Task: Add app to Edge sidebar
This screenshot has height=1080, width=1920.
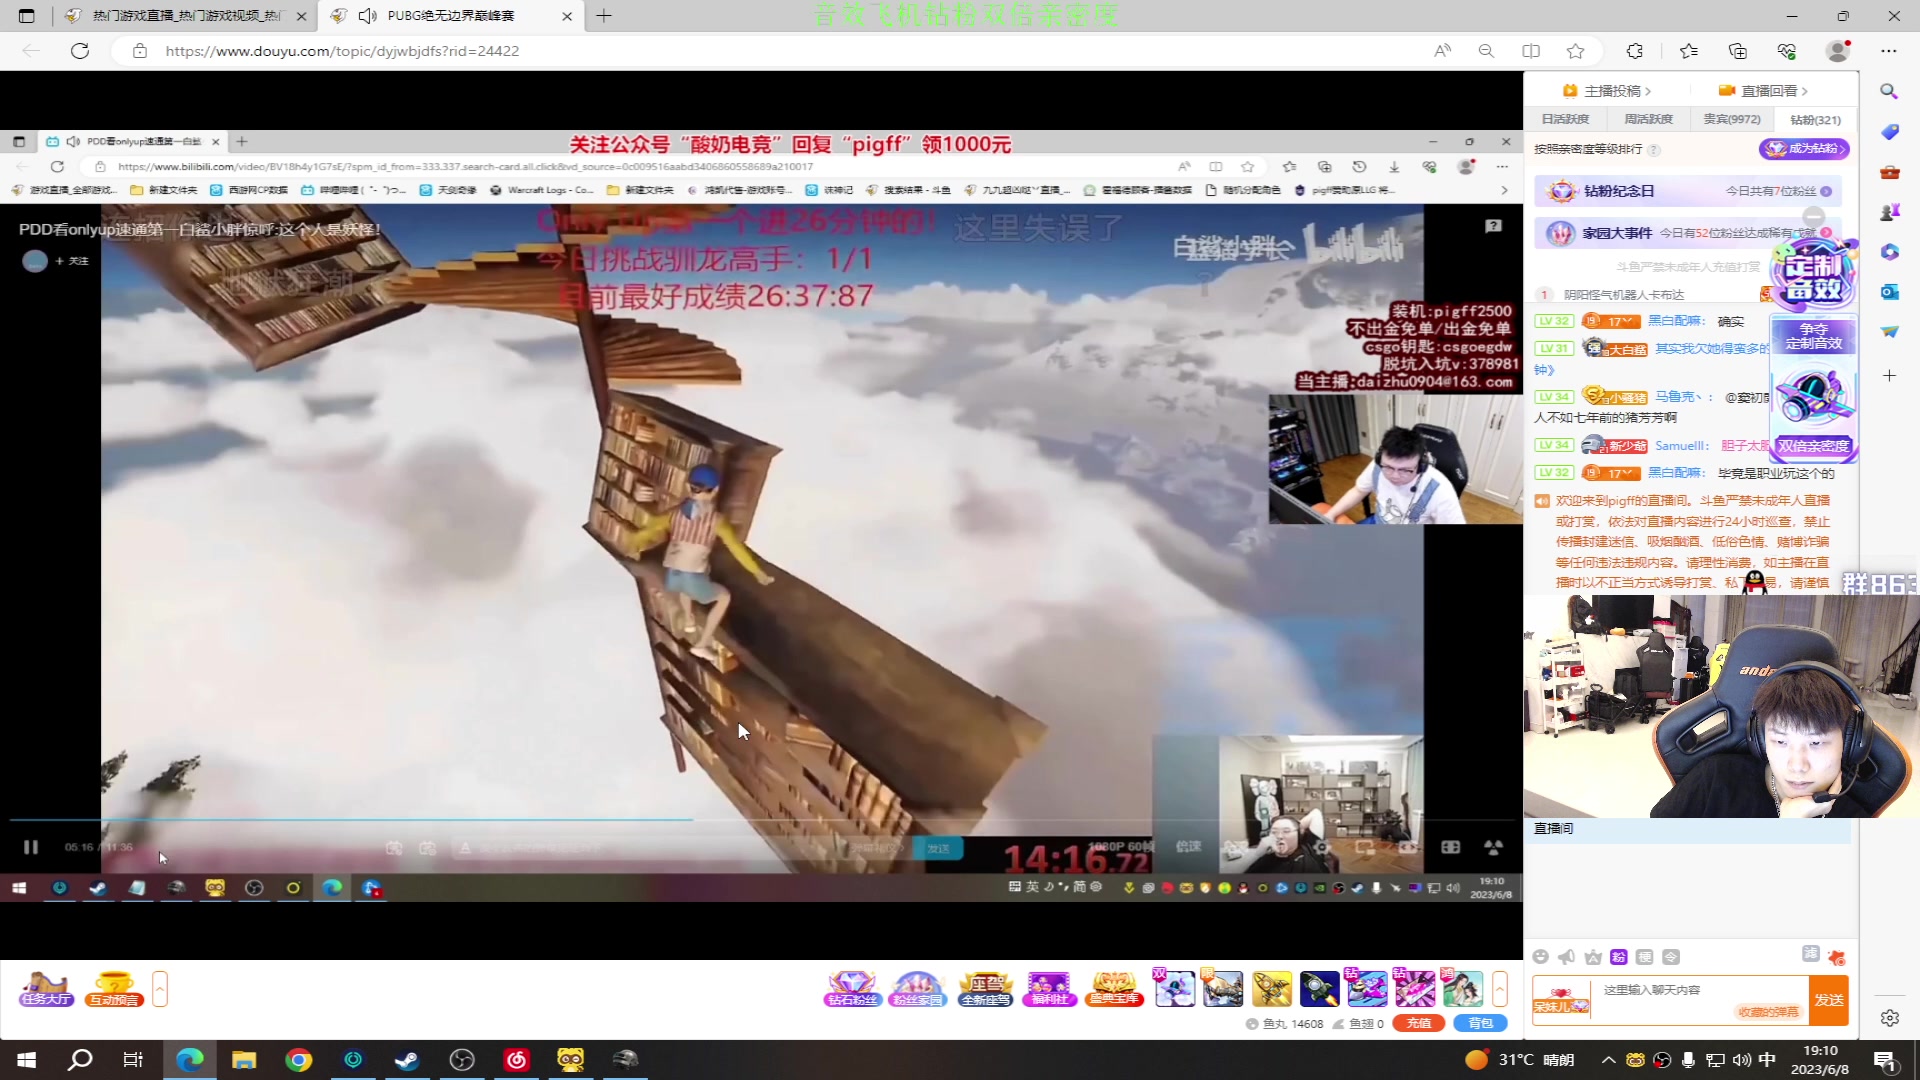Action: (x=1889, y=376)
